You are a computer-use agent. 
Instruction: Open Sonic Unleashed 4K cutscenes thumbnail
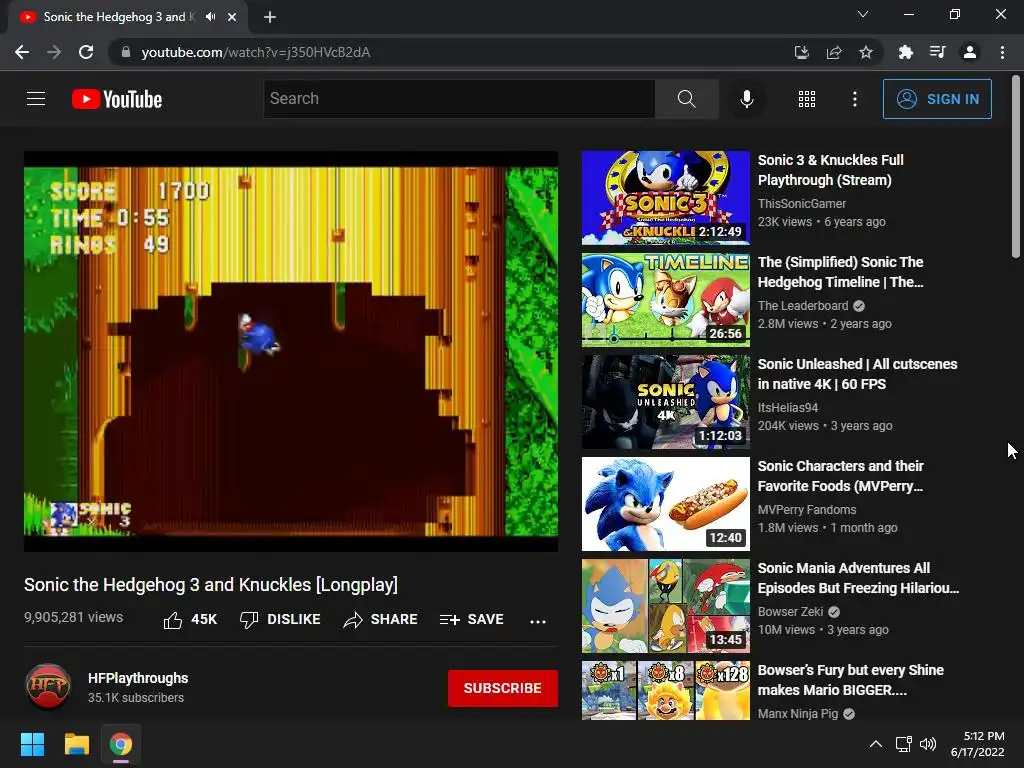pyautogui.click(x=665, y=402)
